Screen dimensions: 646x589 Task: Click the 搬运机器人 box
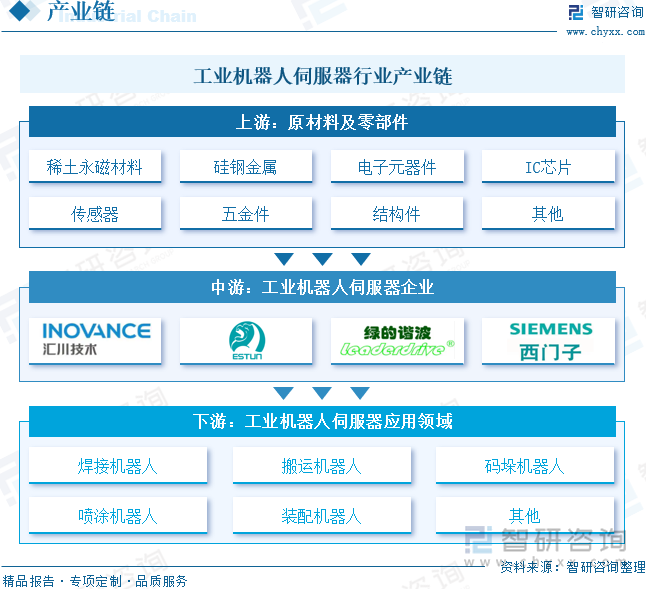(322, 465)
